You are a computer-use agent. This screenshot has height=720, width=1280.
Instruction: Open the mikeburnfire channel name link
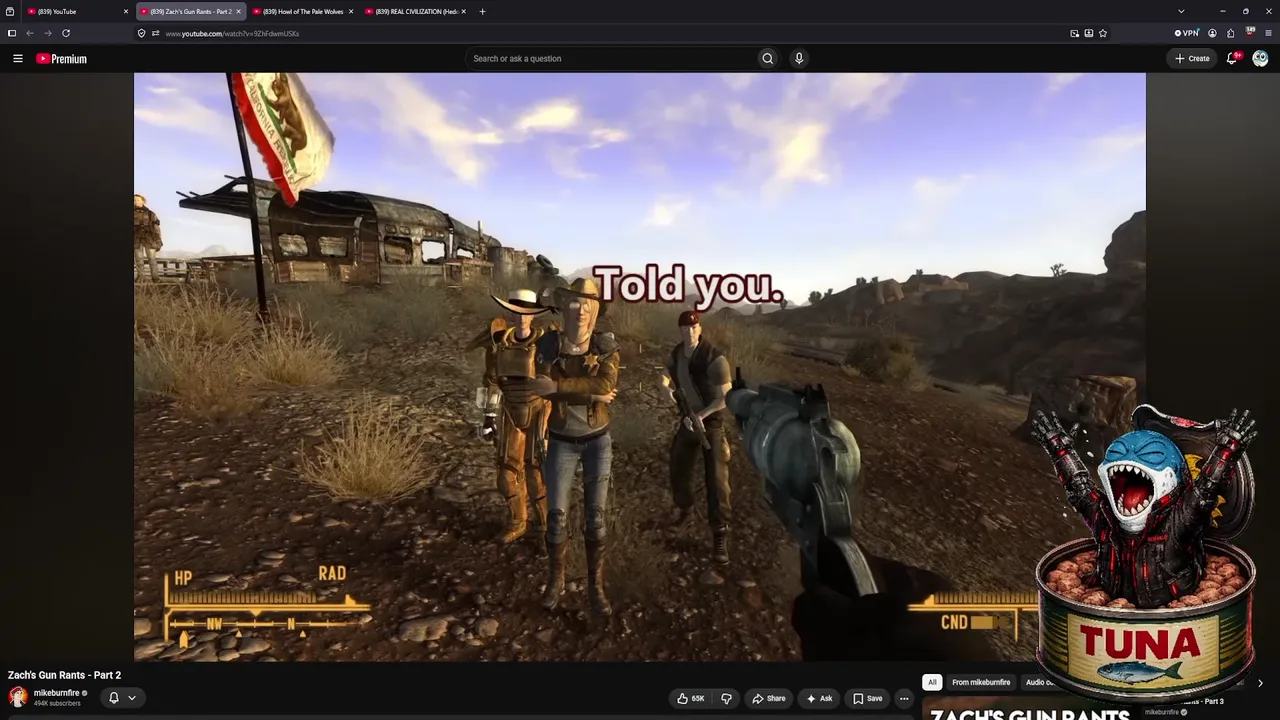(x=56, y=693)
